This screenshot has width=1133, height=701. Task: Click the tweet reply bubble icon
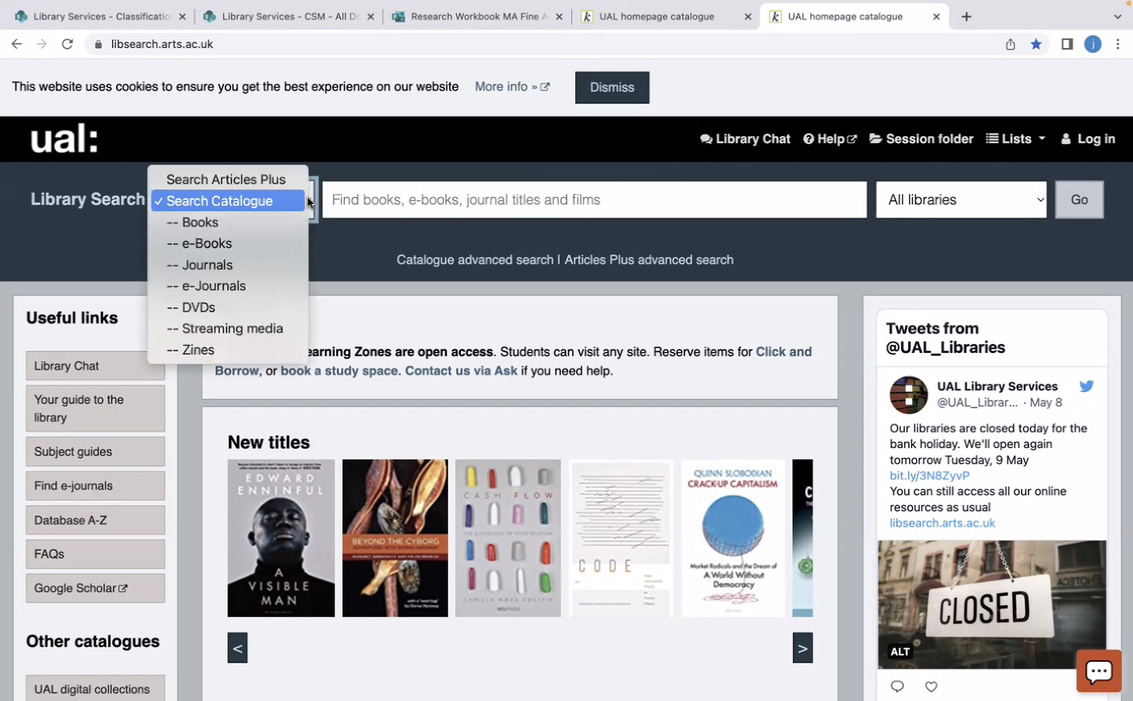(x=897, y=686)
